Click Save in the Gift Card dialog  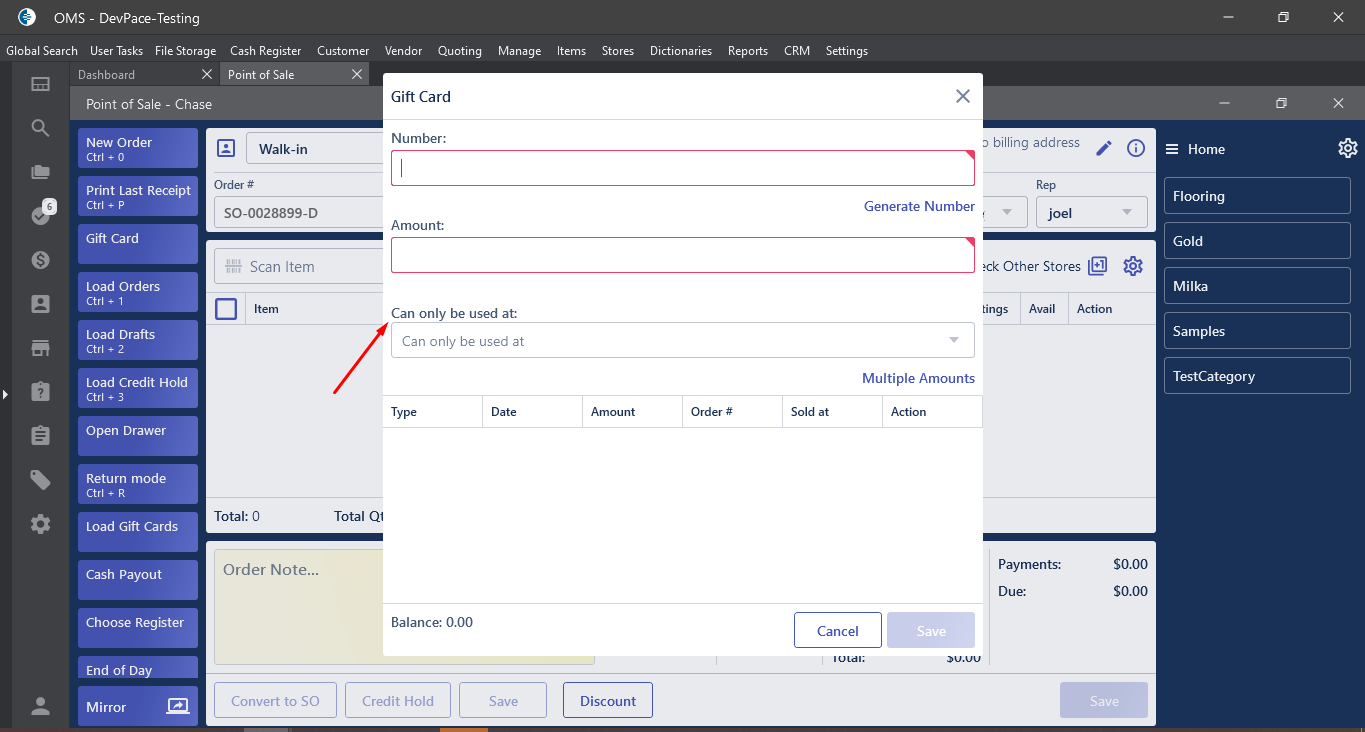[931, 630]
